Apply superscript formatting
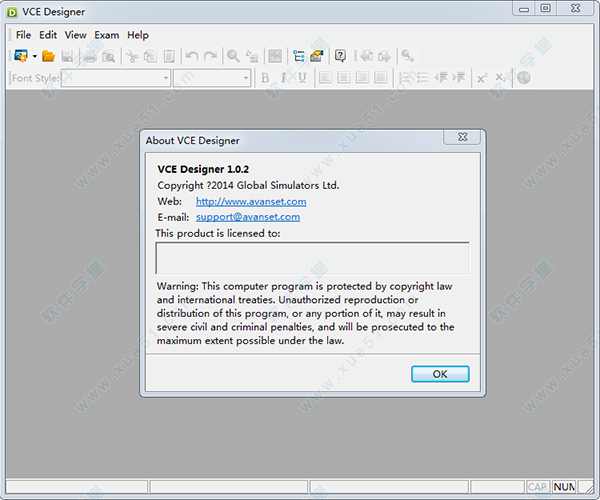Viewport: 600px width, 500px height. [x=482, y=78]
